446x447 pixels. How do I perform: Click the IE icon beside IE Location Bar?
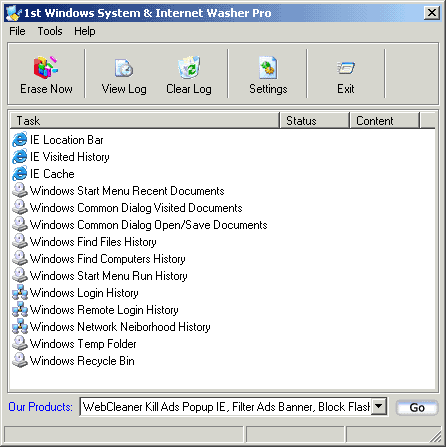[20, 139]
